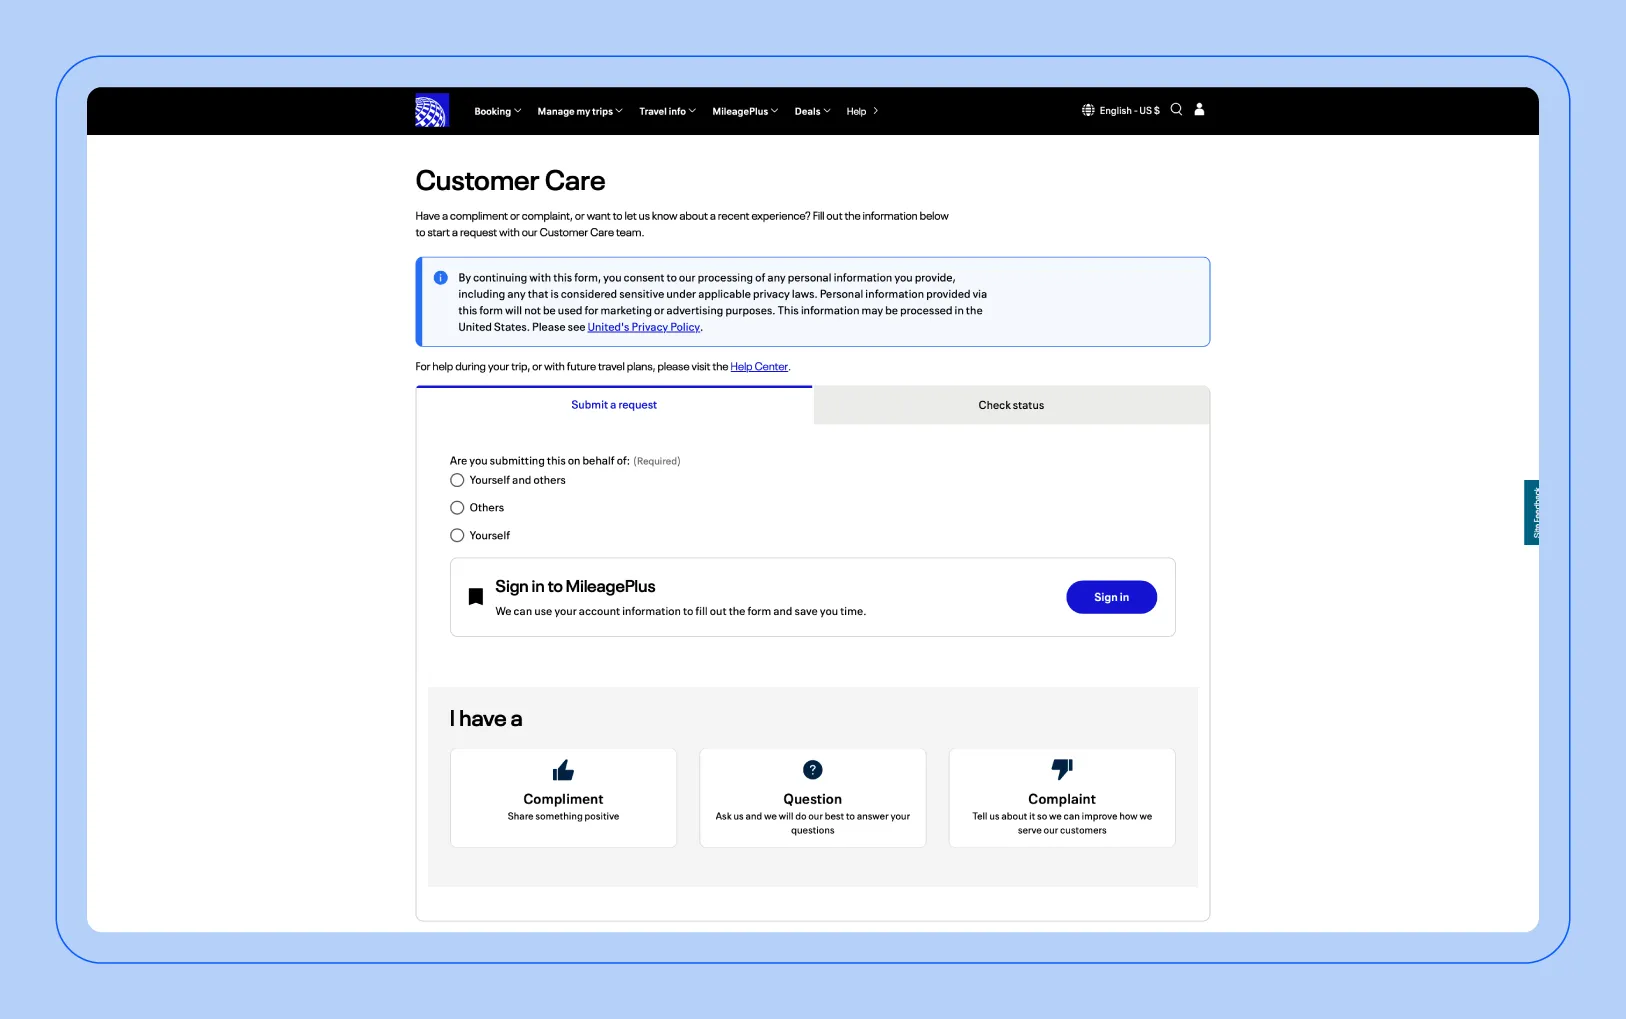Click the user account profile icon
1626x1019 pixels.
pos(1199,110)
